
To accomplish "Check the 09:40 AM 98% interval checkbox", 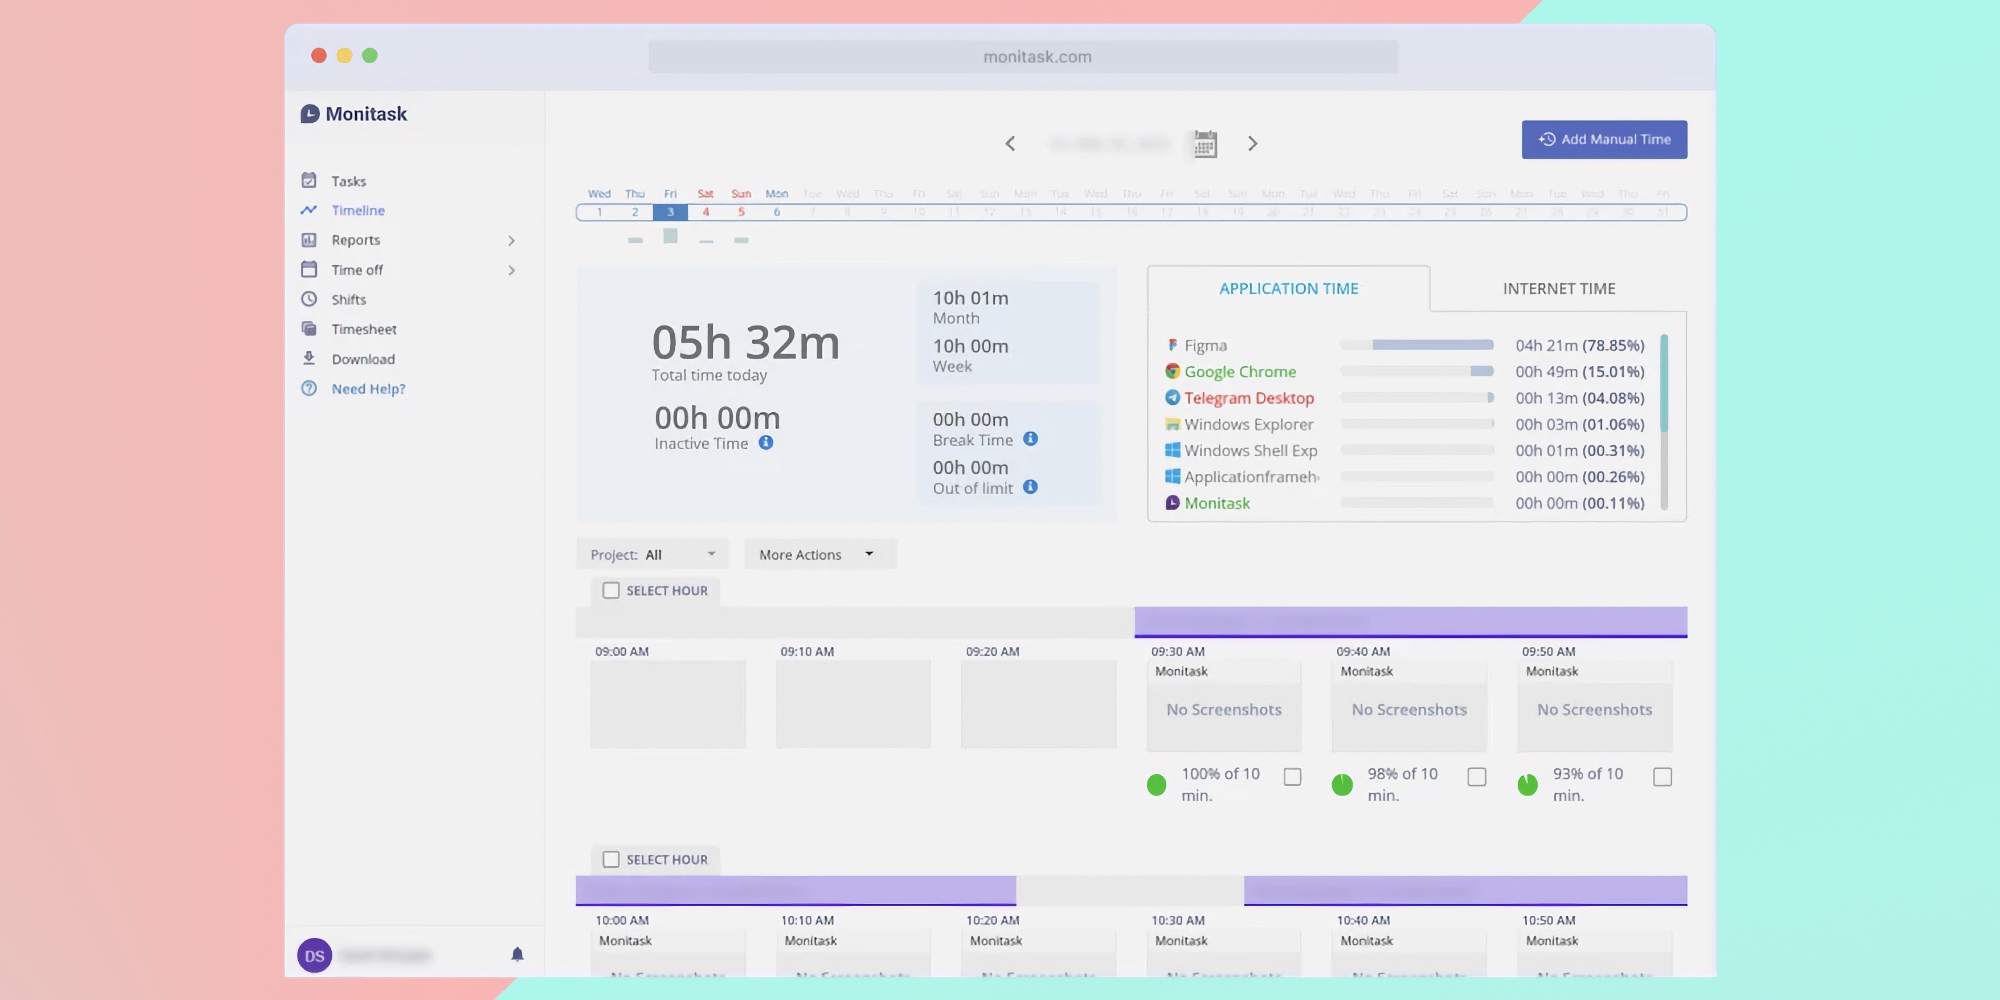I will pyautogui.click(x=1477, y=777).
